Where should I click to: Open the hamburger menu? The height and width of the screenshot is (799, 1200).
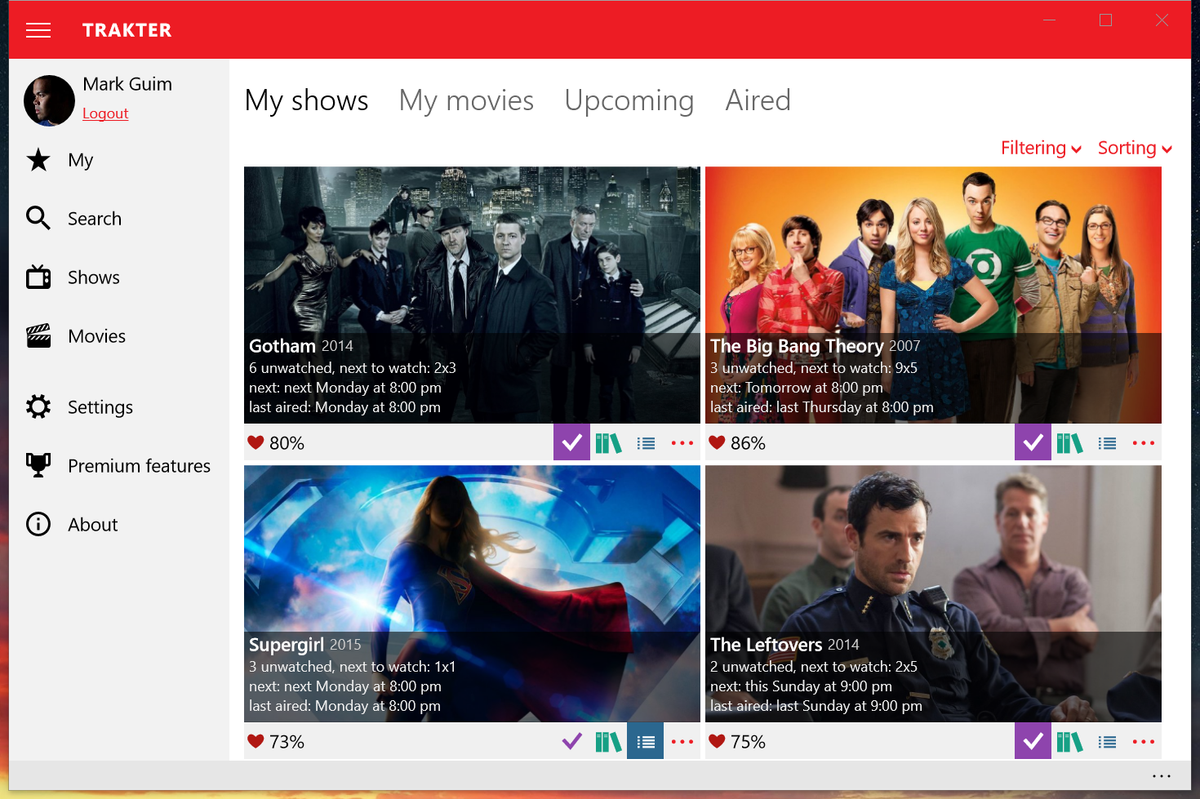pos(38,30)
